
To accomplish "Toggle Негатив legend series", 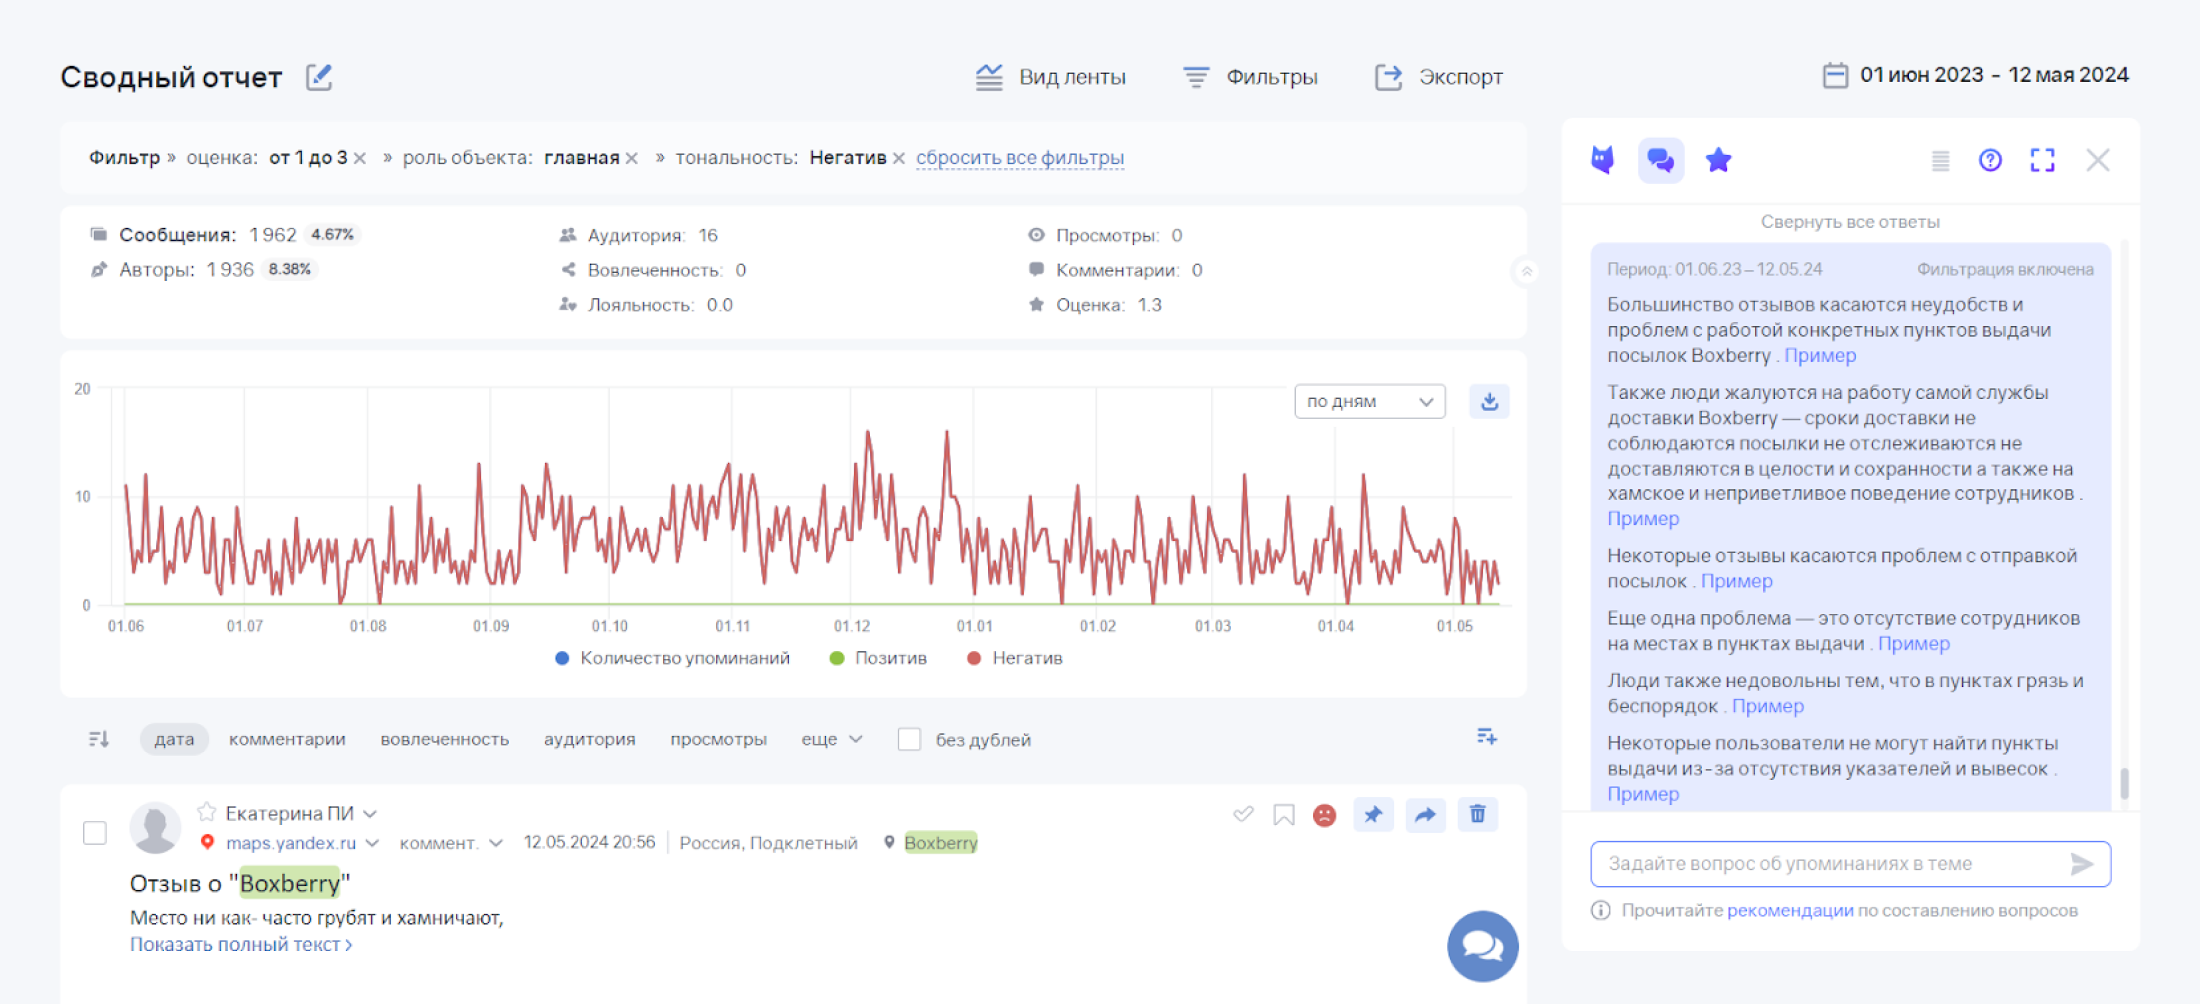I will (x=1015, y=658).
